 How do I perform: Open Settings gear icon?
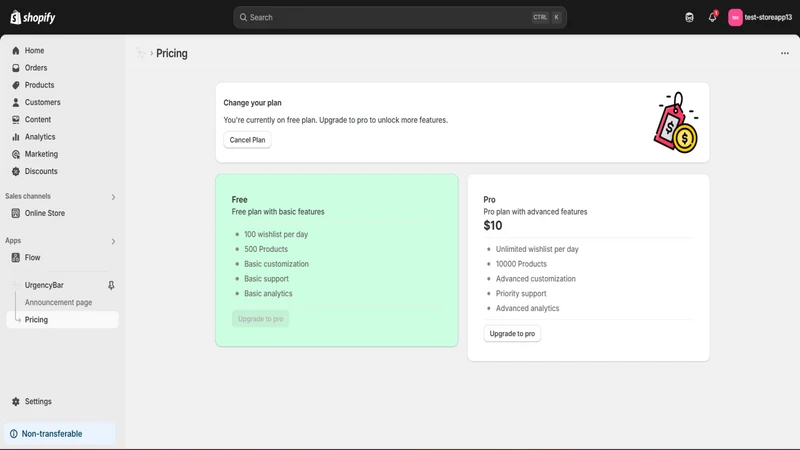pyautogui.click(x=16, y=402)
